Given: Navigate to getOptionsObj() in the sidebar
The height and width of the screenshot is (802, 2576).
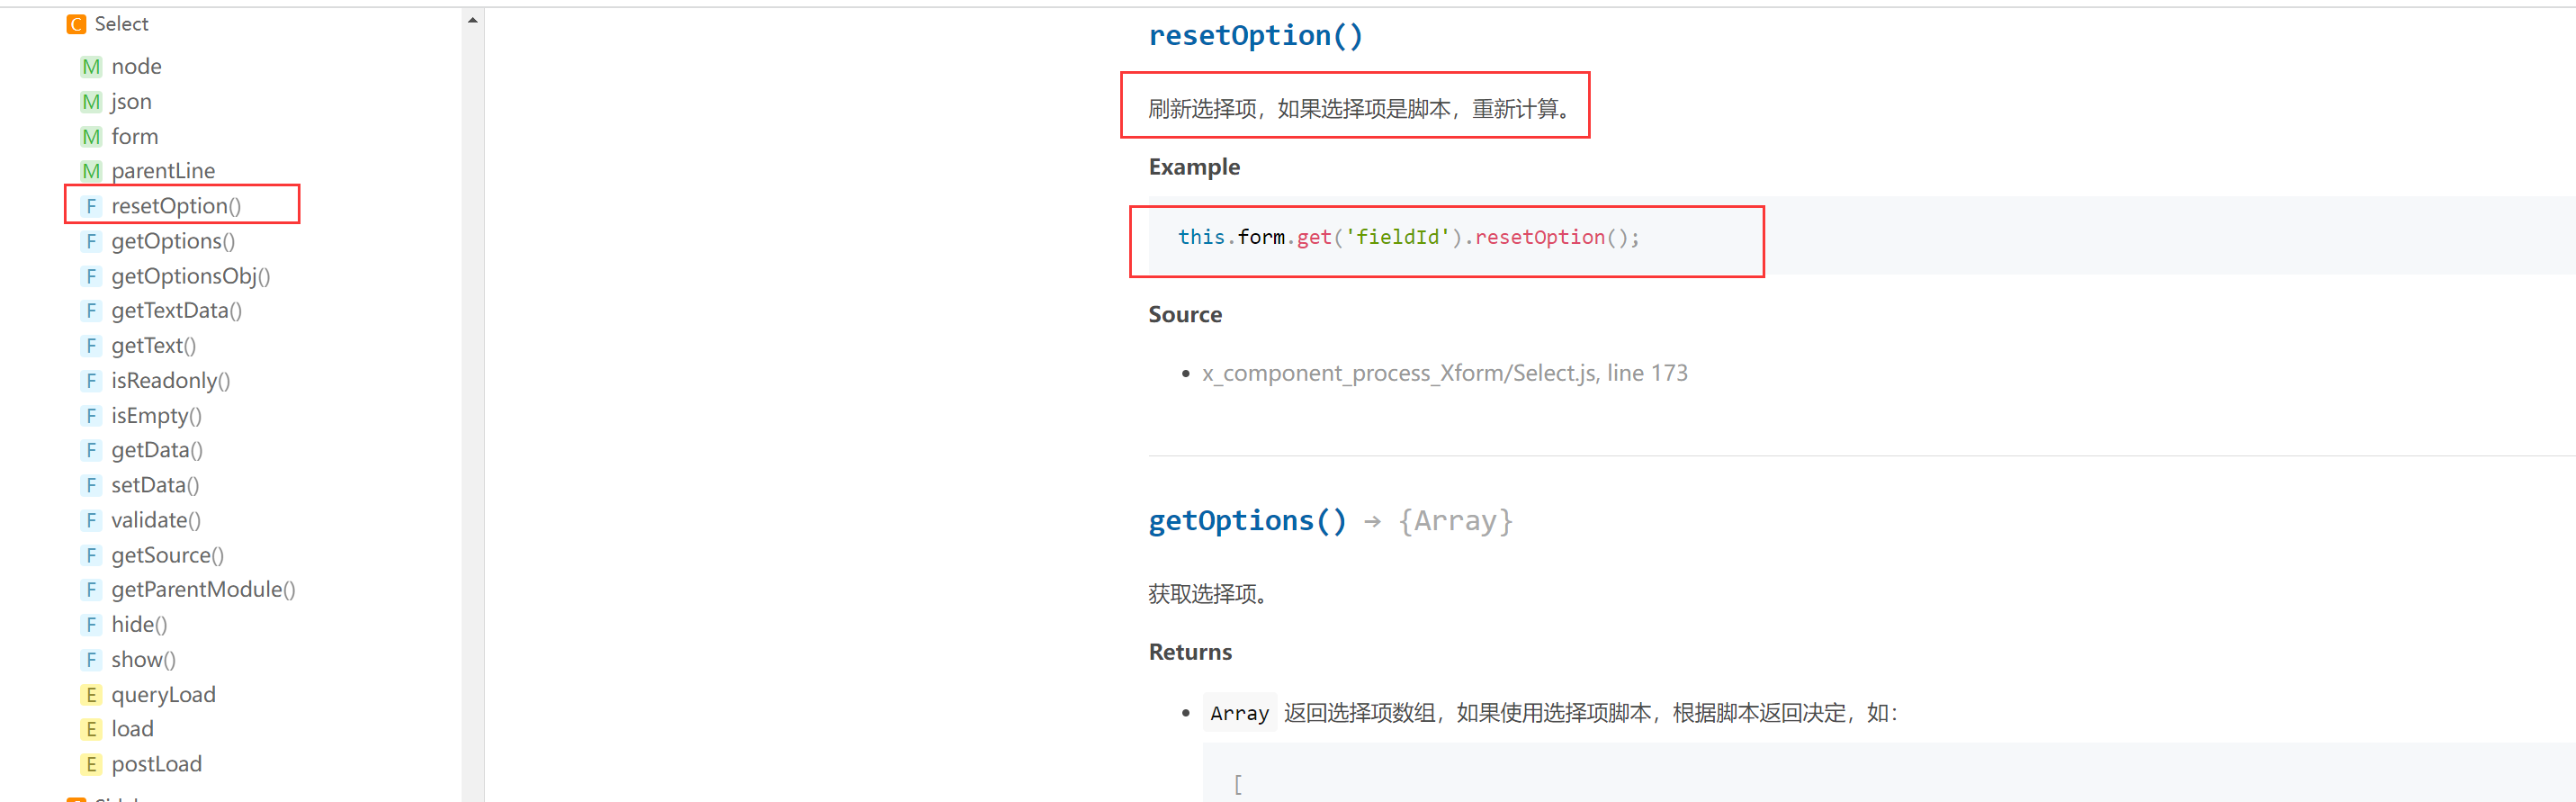Looking at the screenshot, I should pyautogui.click(x=190, y=276).
